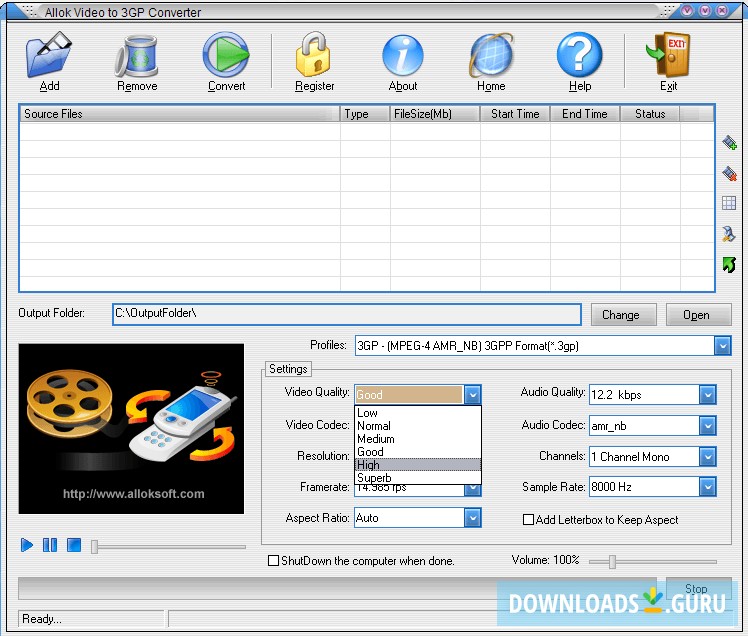Screen dimensions: 748x636
Task: Open the Register padlock icon
Action: pos(313,54)
